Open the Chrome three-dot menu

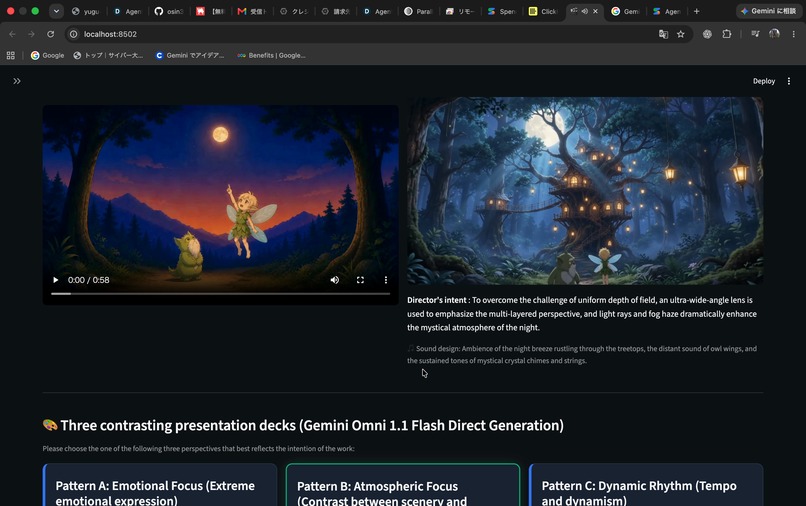pos(794,34)
